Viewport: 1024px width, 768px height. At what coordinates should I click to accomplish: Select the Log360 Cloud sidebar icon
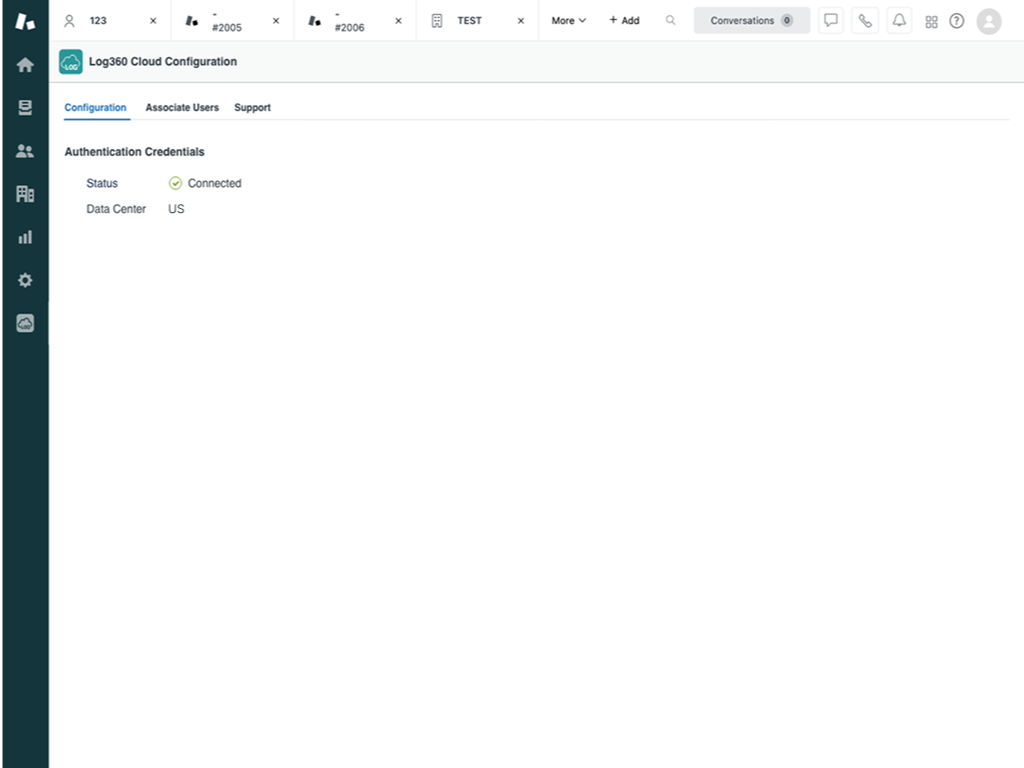coord(25,323)
